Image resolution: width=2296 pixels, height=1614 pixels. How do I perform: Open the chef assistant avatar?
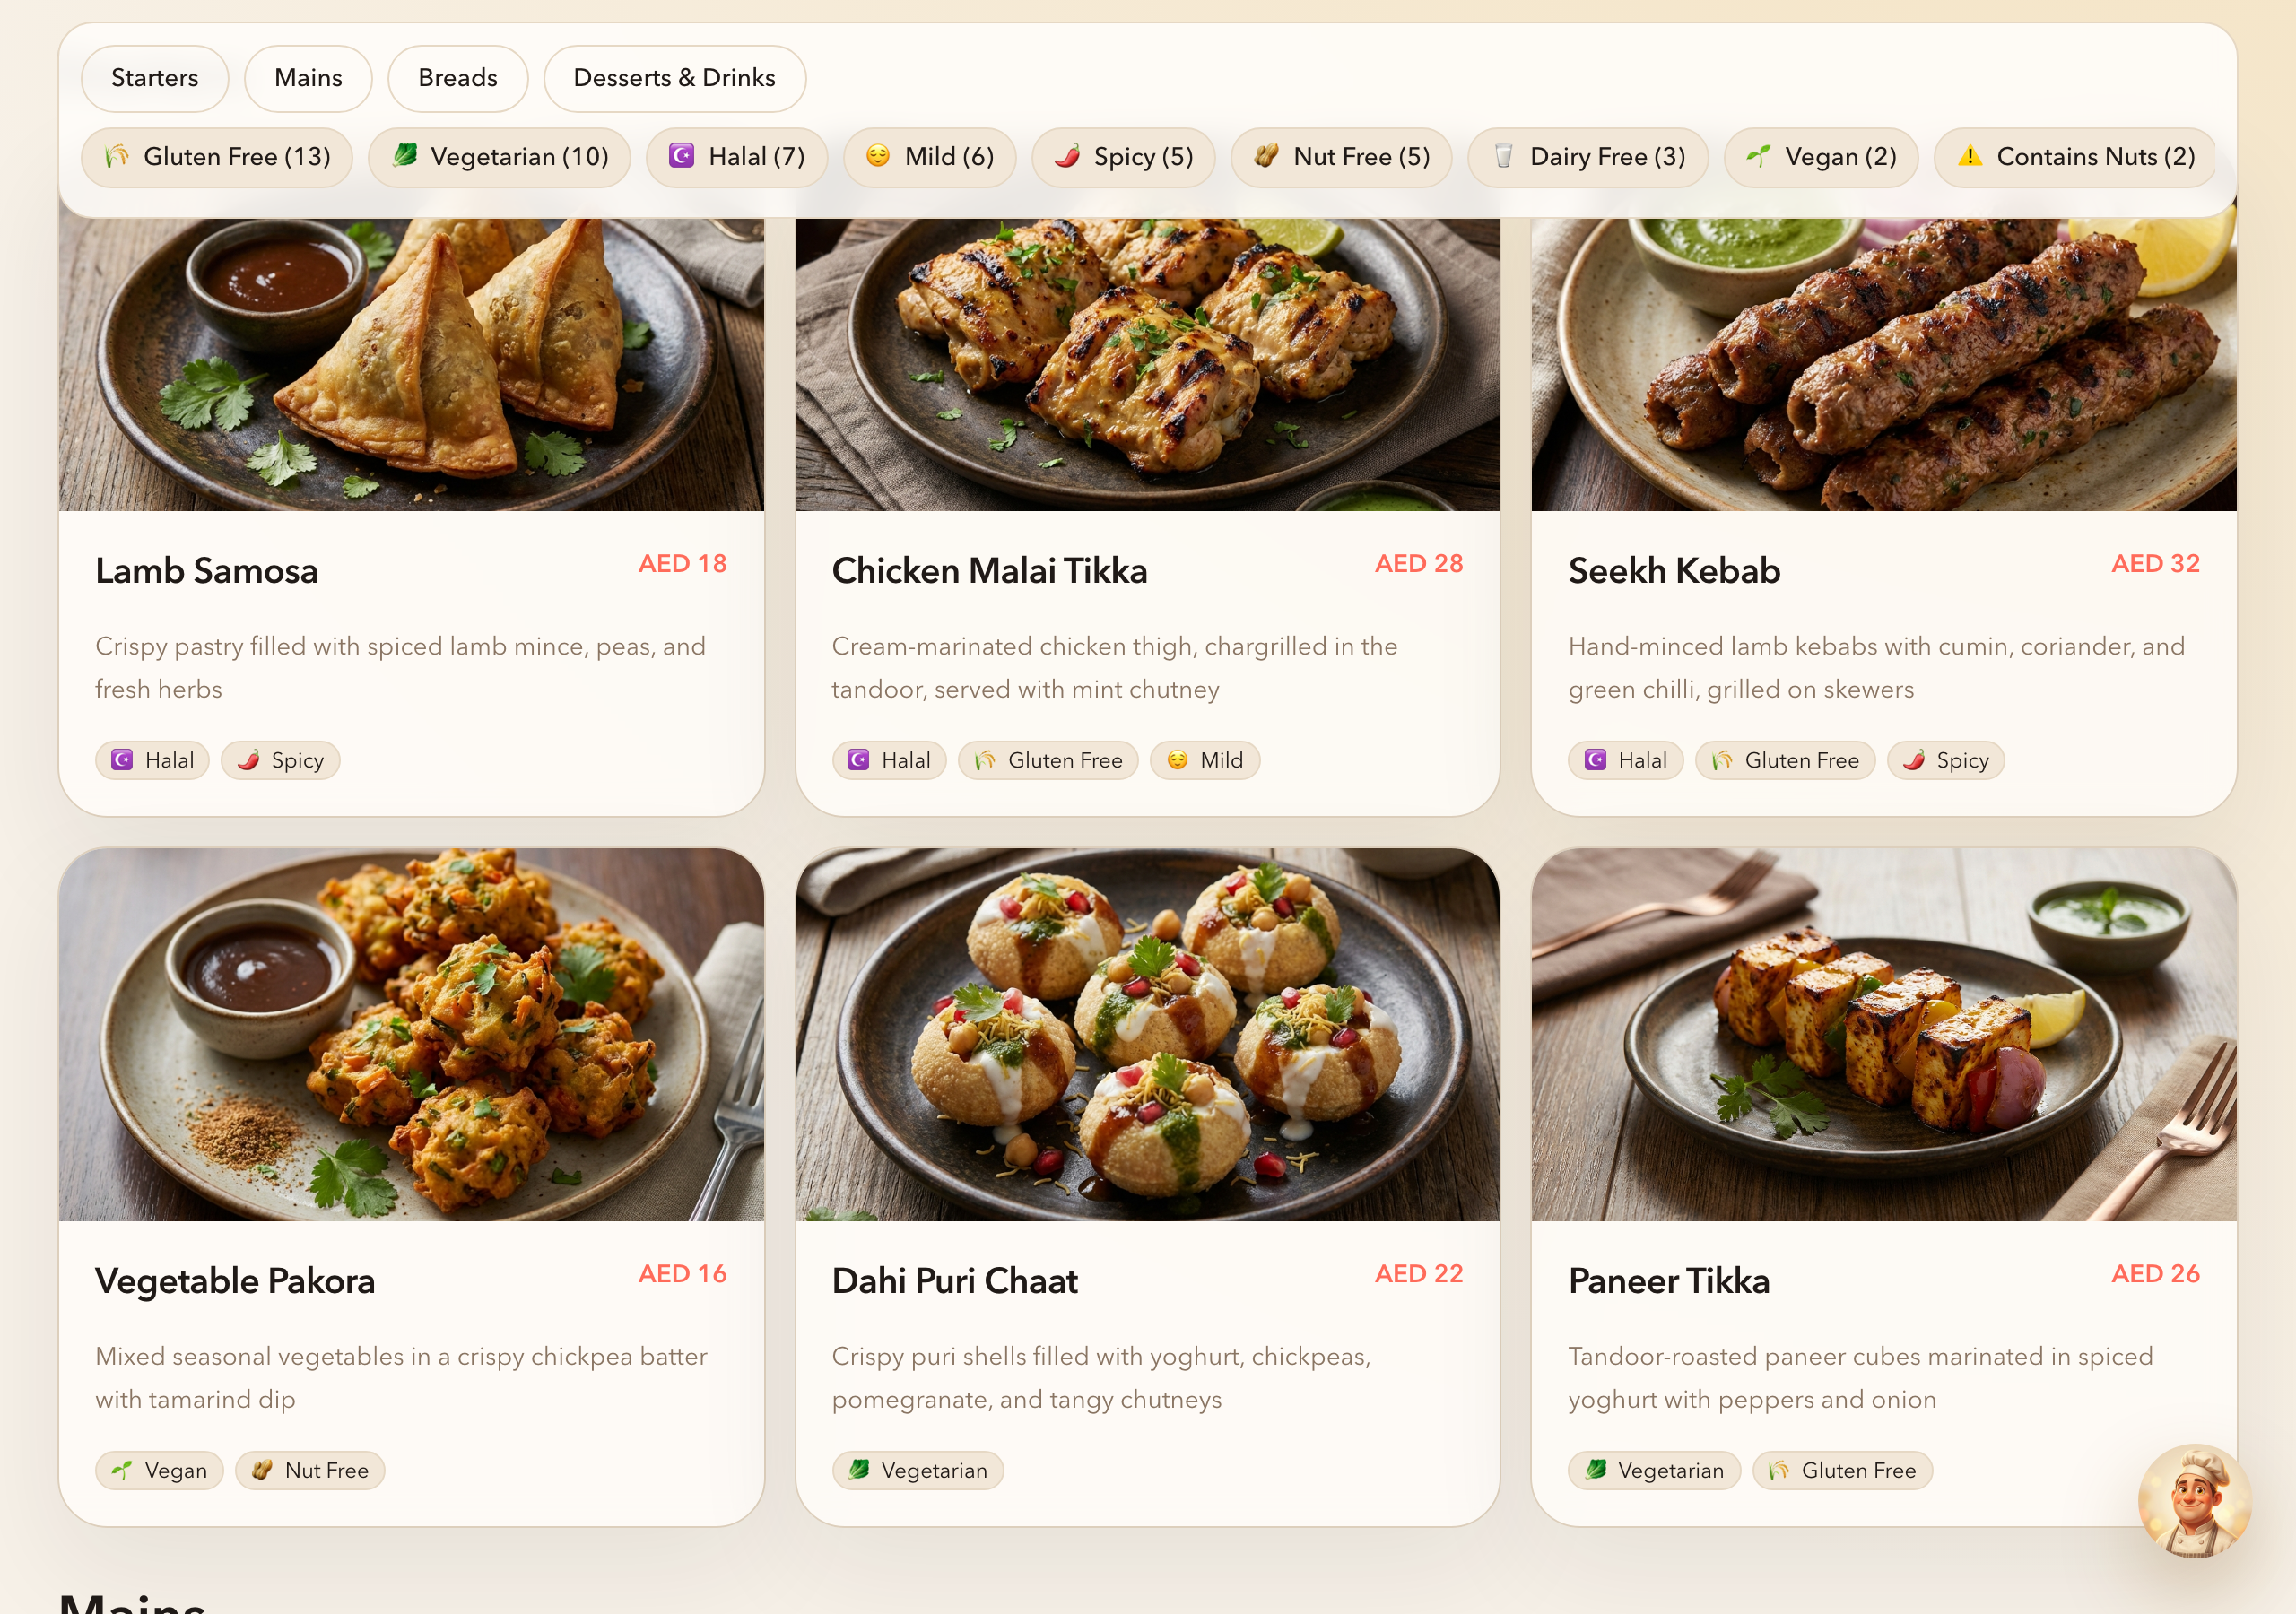[2194, 1499]
